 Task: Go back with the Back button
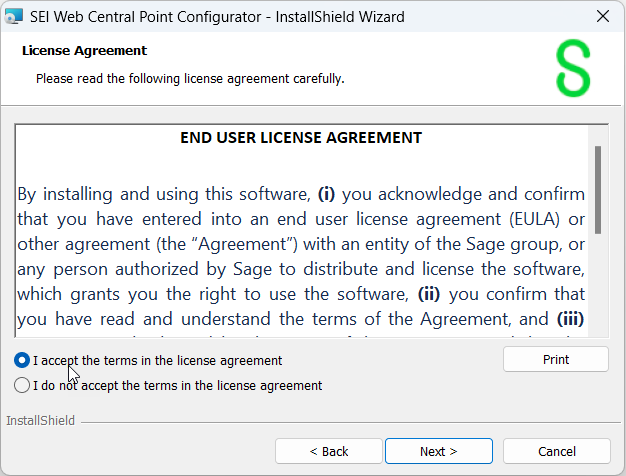pos(329,451)
